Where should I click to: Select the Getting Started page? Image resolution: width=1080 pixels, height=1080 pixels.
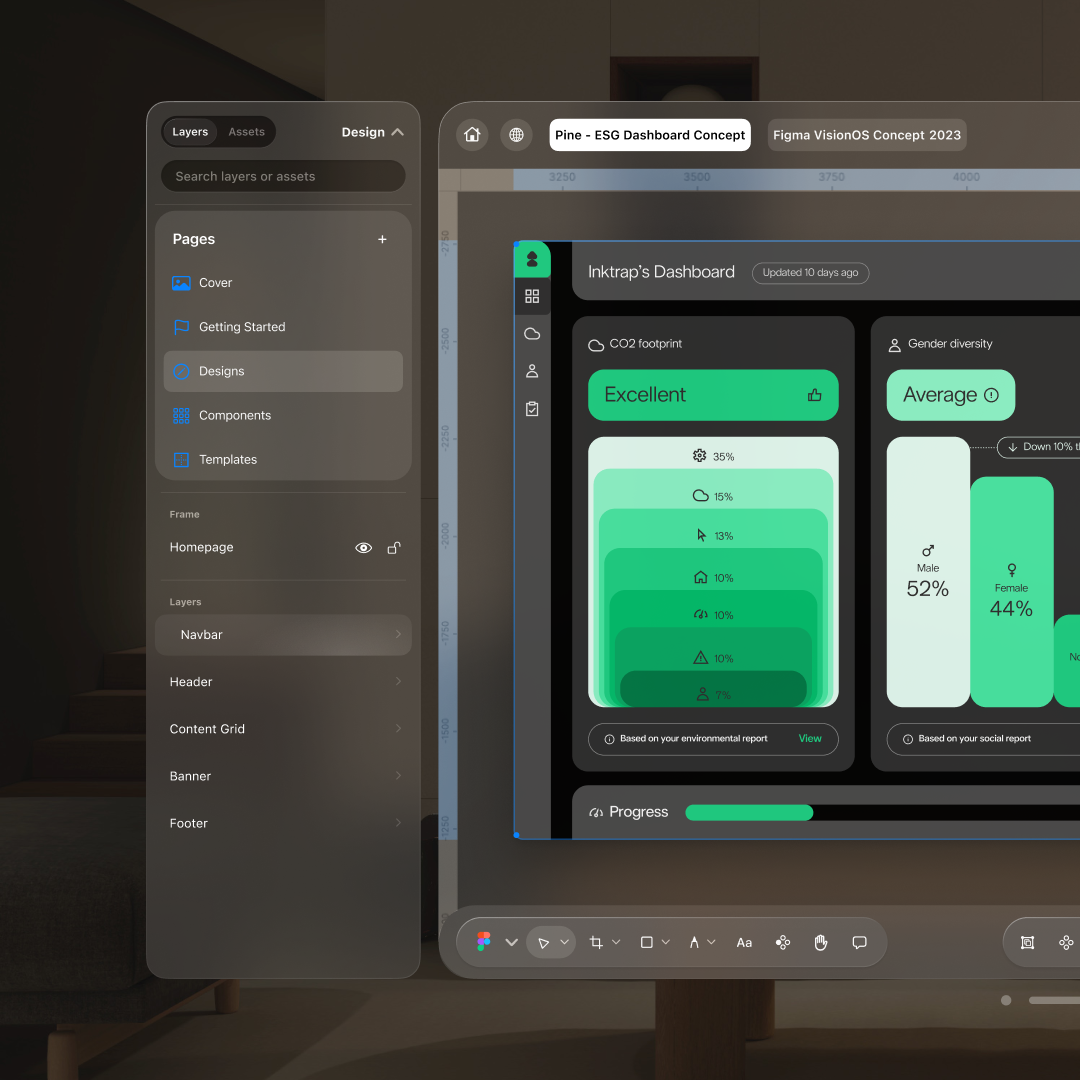point(283,326)
